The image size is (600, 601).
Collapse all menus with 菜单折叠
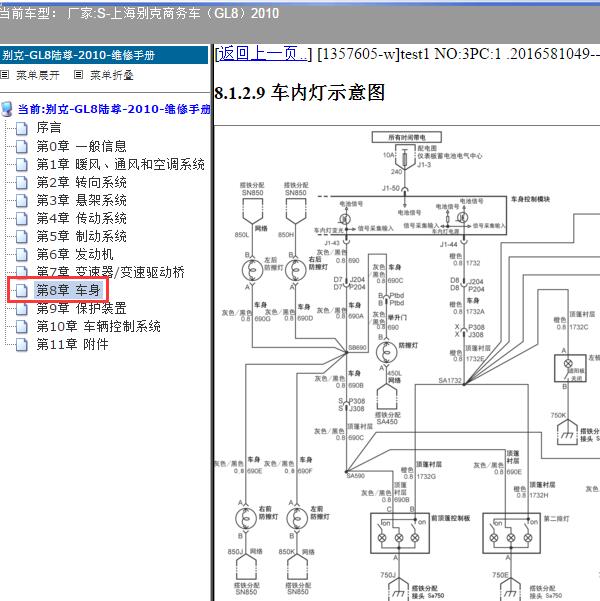click(111, 75)
